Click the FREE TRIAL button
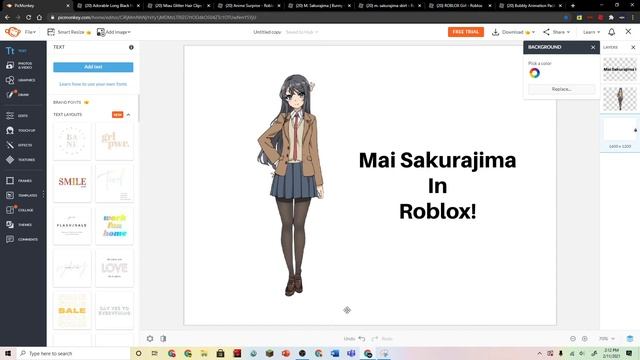Image resolution: width=640 pixels, height=360 pixels. tap(466, 32)
